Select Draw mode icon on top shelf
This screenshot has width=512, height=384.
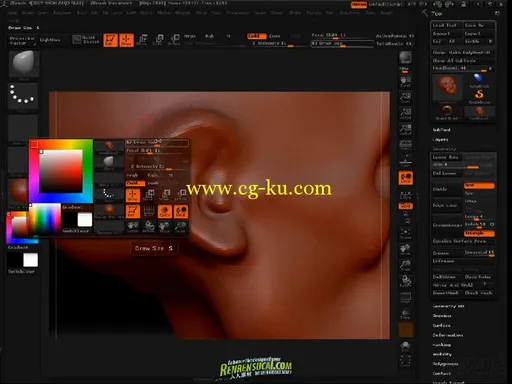tap(126, 40)
